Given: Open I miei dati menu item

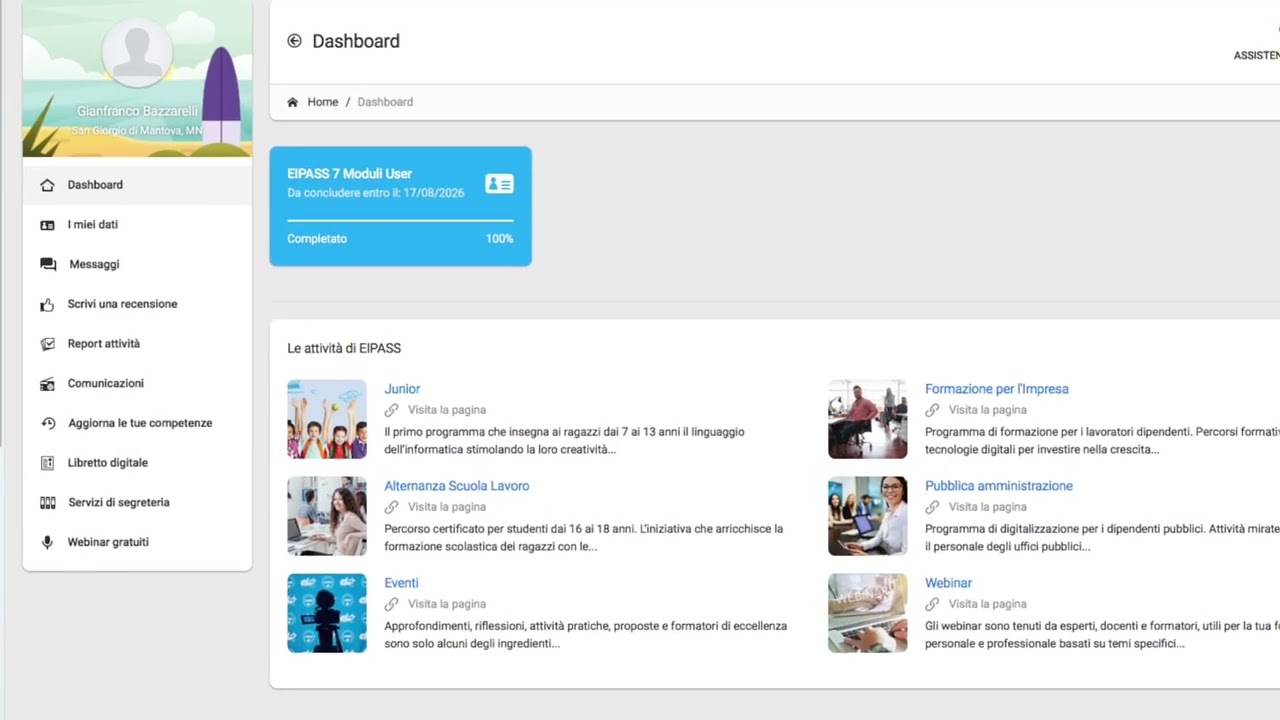Looking at the screenshot, I should coord(137,225).
